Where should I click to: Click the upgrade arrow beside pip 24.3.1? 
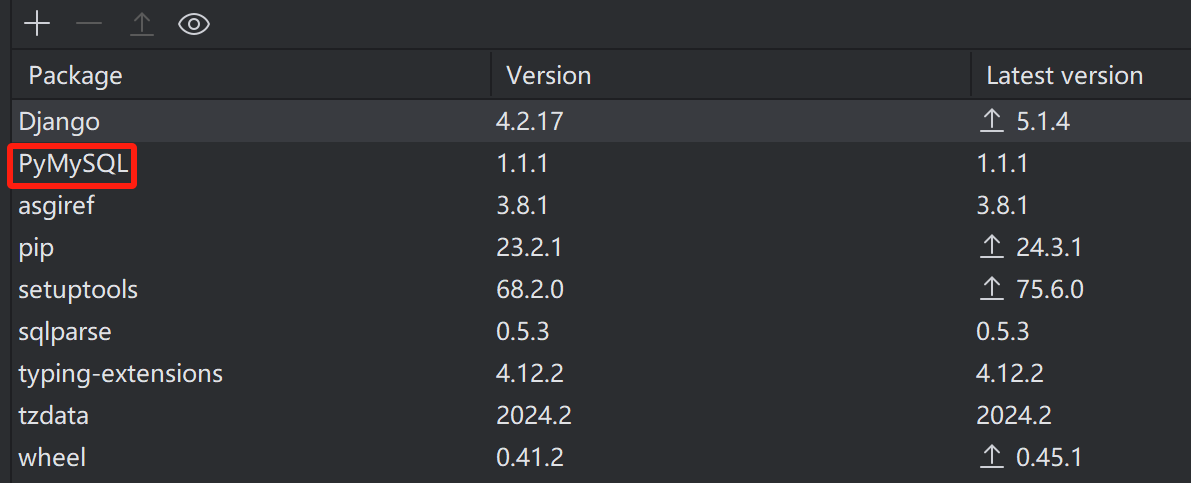pyautogui.click(x=991, y=247)
